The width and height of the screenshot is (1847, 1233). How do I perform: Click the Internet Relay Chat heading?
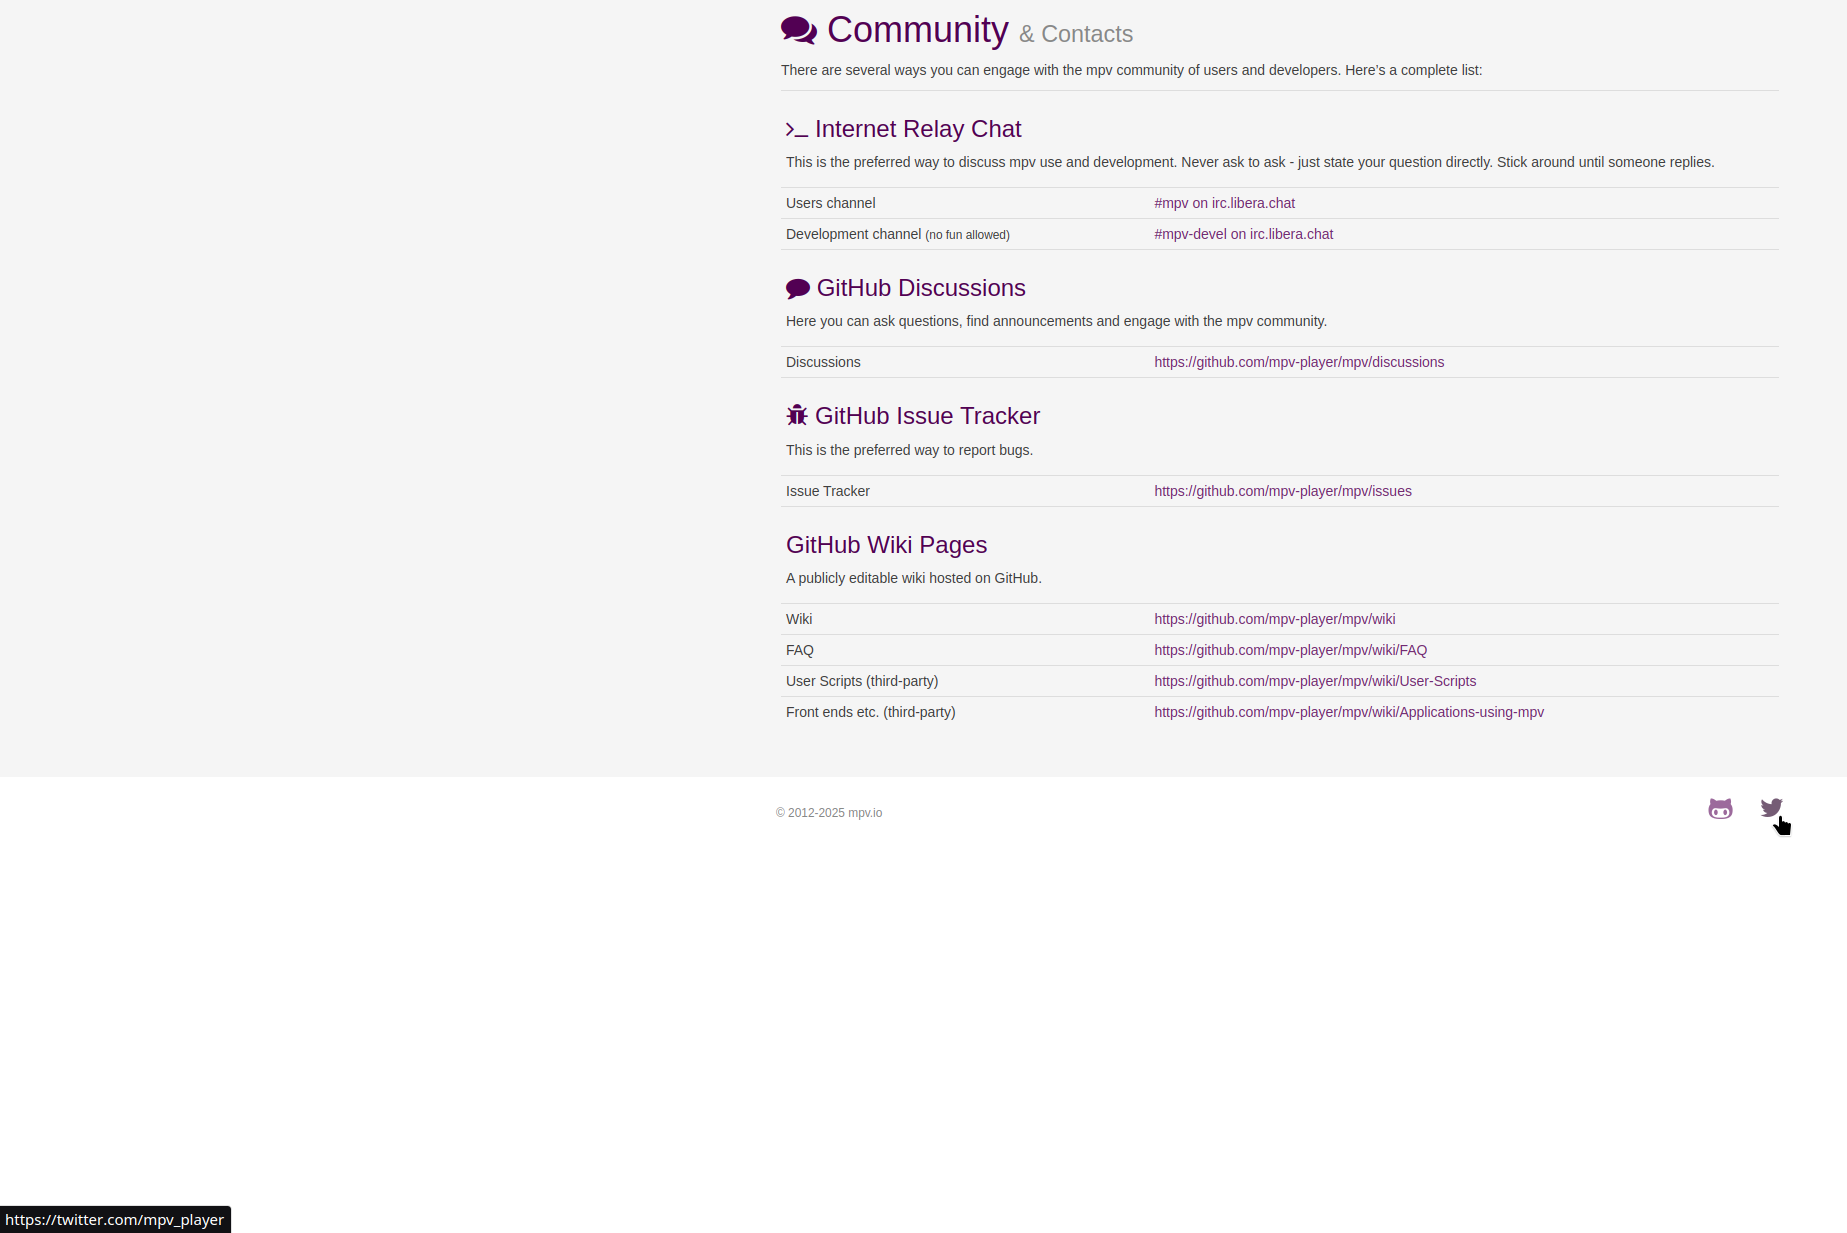(918, 129)
